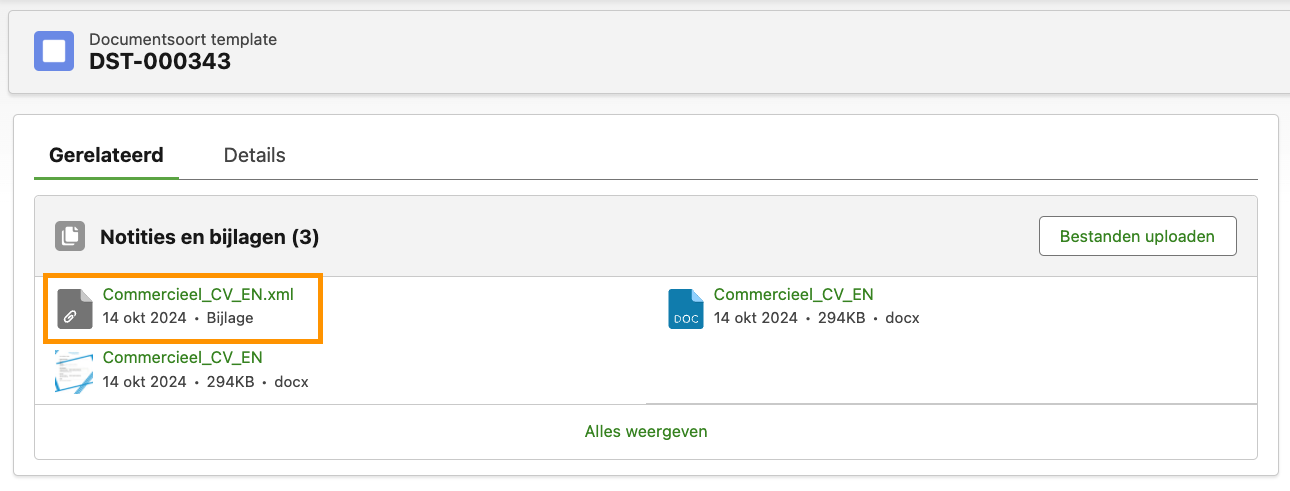Click the DST-000343 record title
1290x491 pixels.
tap(160, 62)
